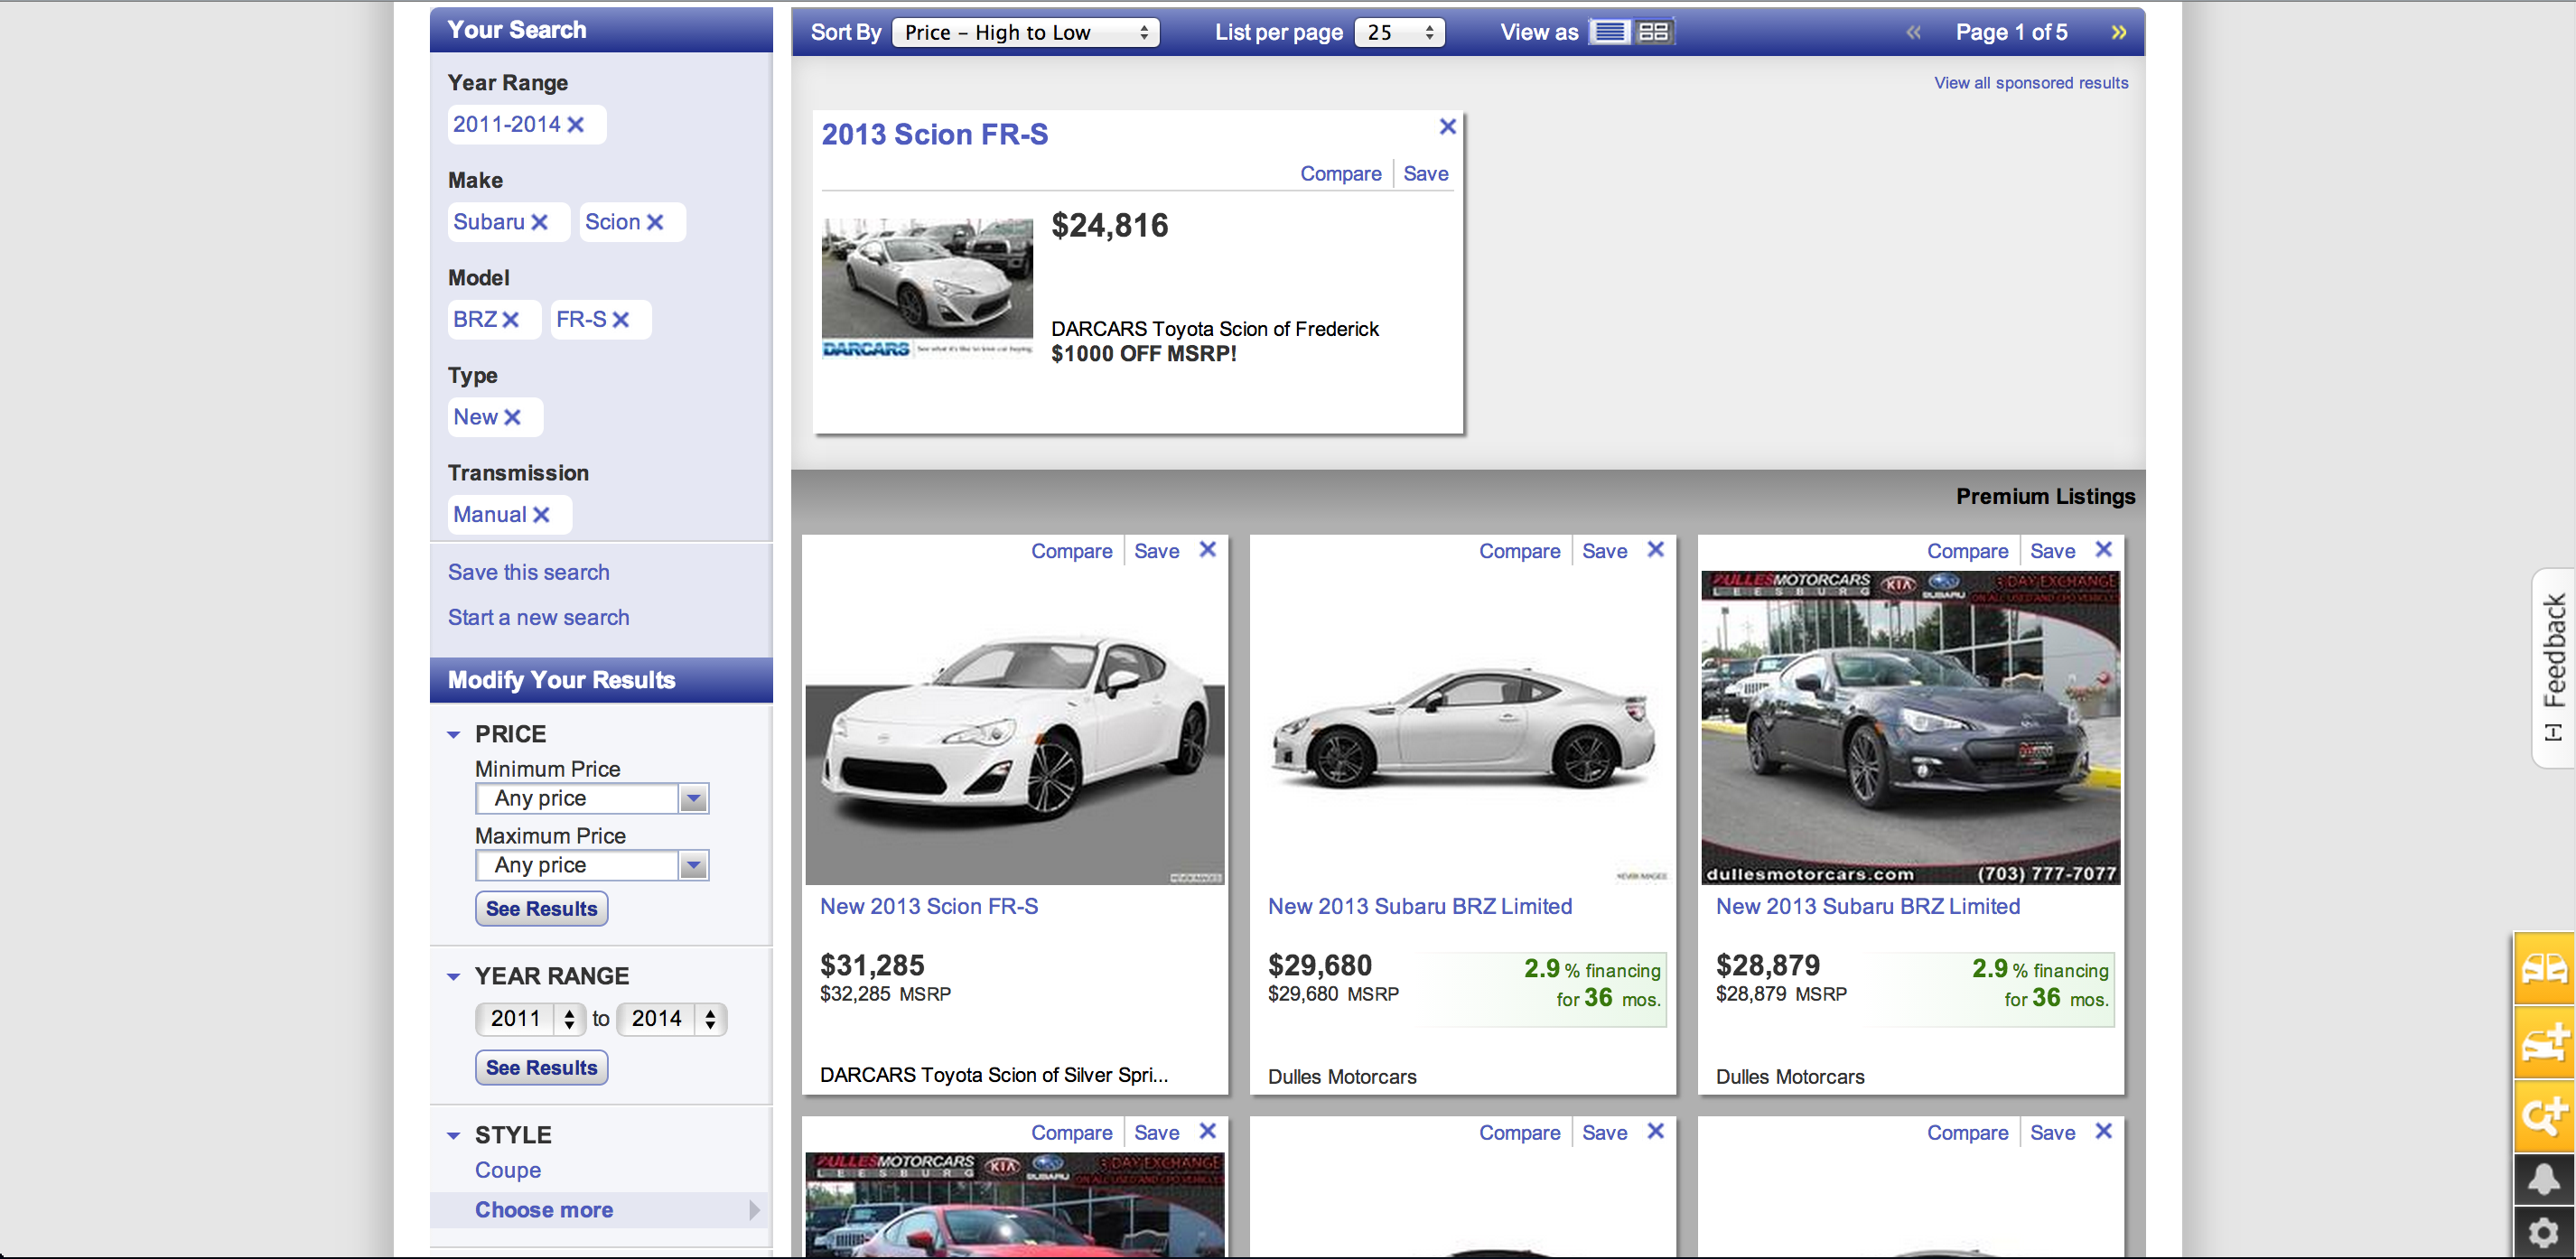2576x1259 pixels.
Task: Compare the $29,680 Subaru BRZ Limited
Action: tap(1519, 551)
